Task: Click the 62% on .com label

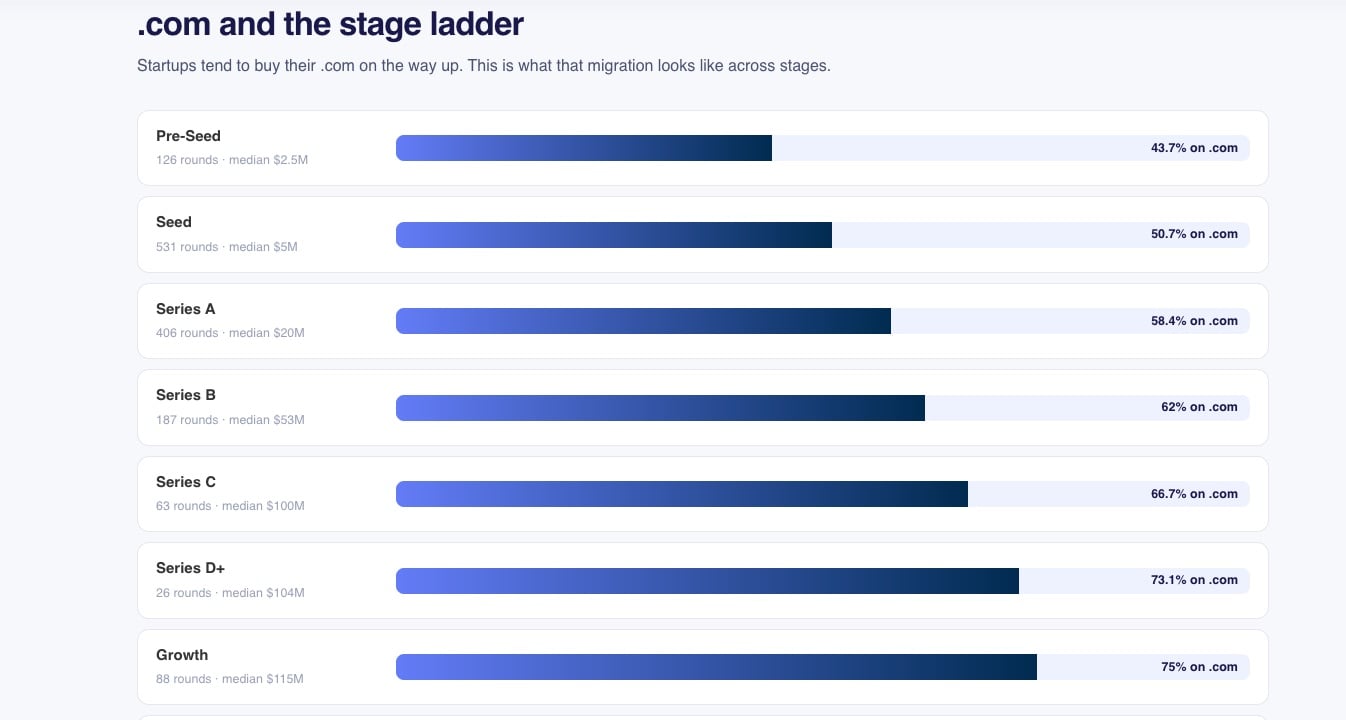Action: tap(1199, 407)
